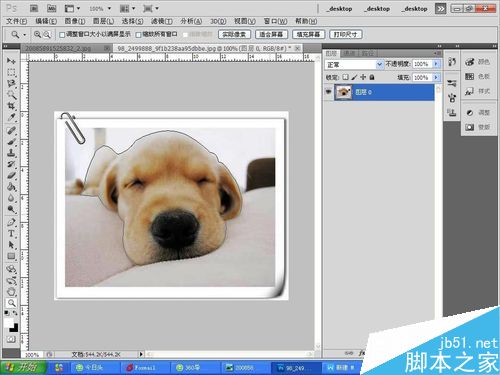The image size is (500, 375).
Task: Hide layer 0 with eye icon
Action: [x=328, y=91]
